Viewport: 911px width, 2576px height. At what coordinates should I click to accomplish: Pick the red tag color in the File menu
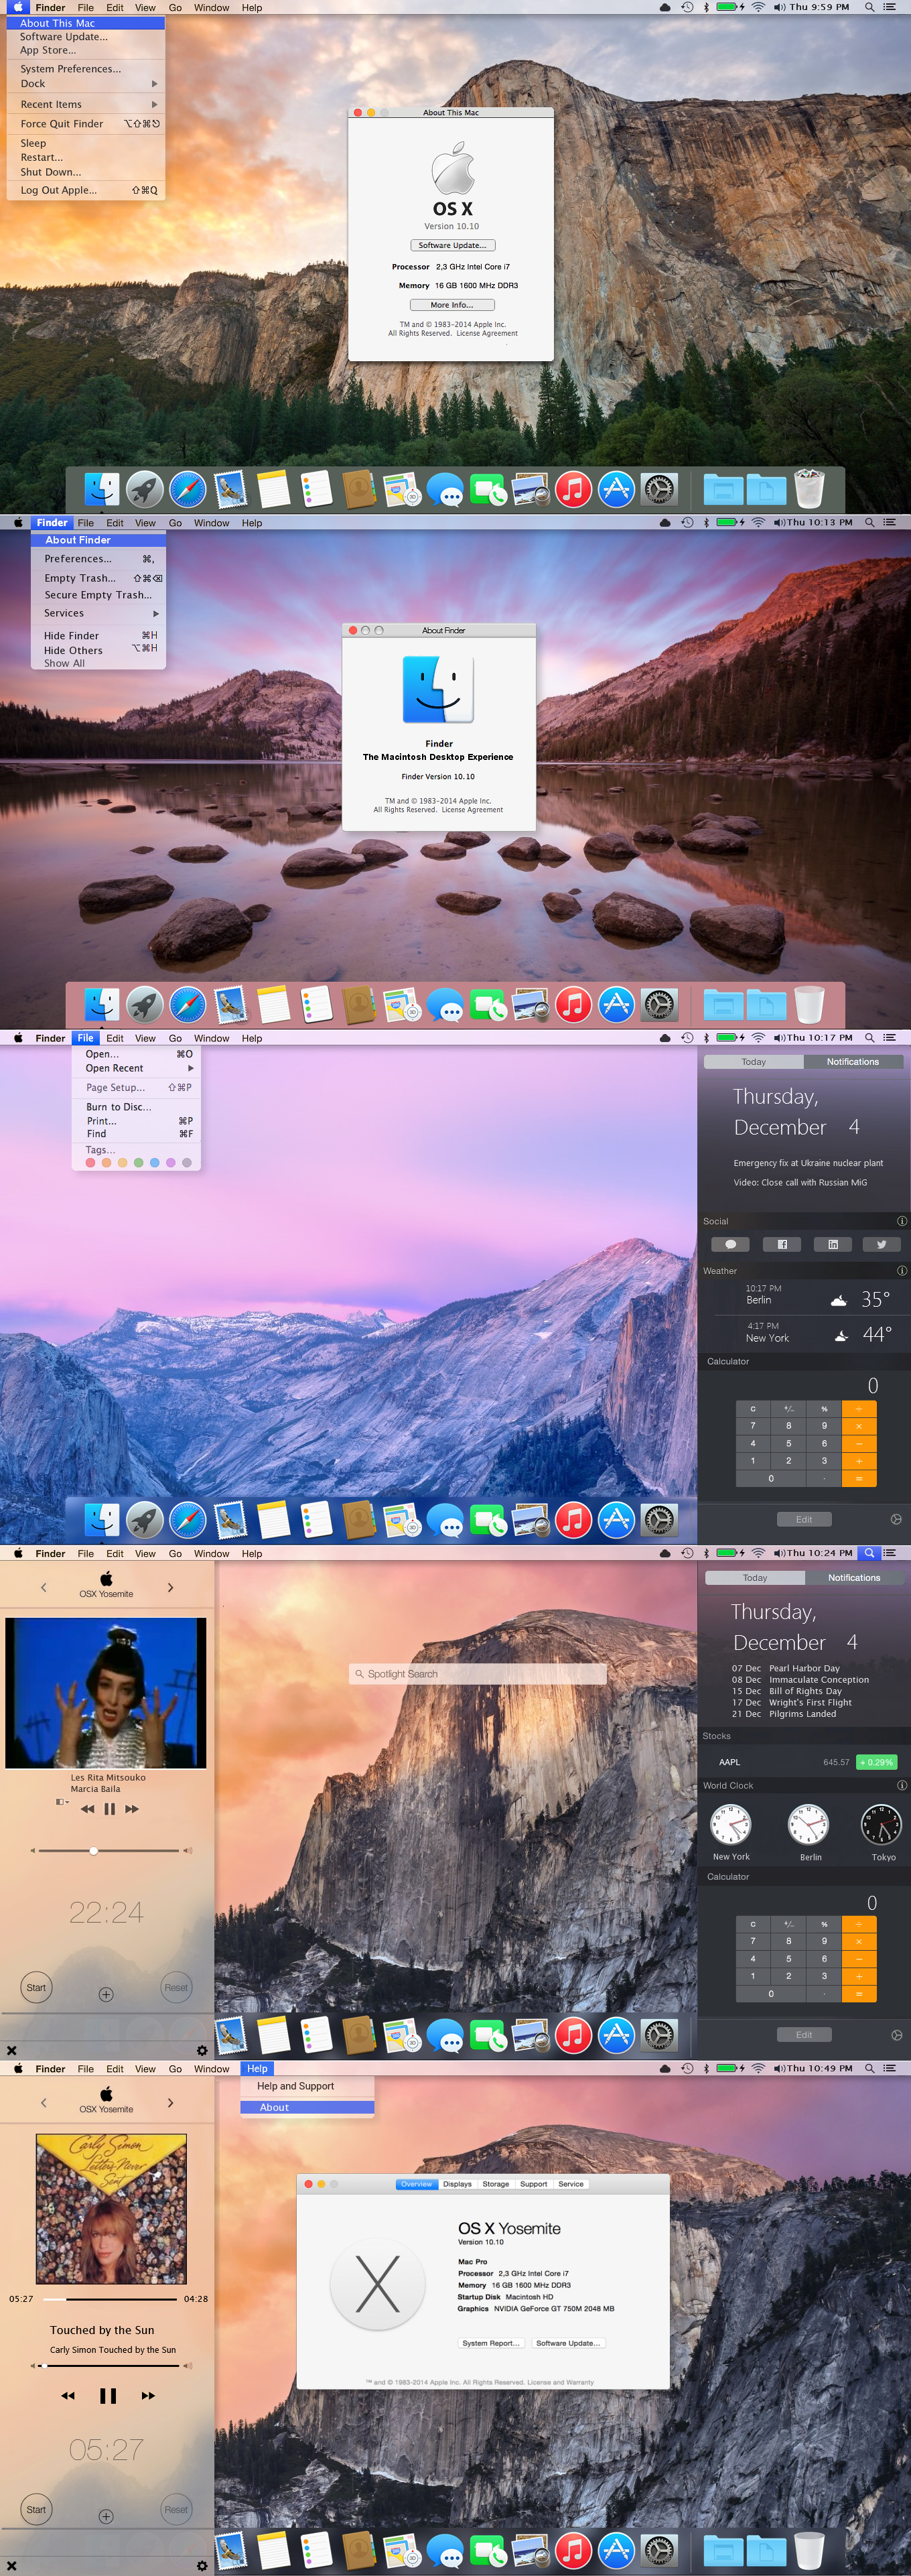coord(90,1162)
